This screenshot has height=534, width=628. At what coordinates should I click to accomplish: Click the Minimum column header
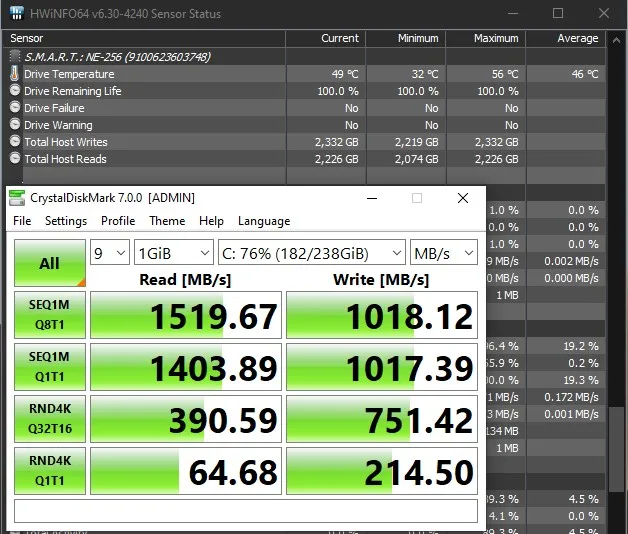(405, 38)
